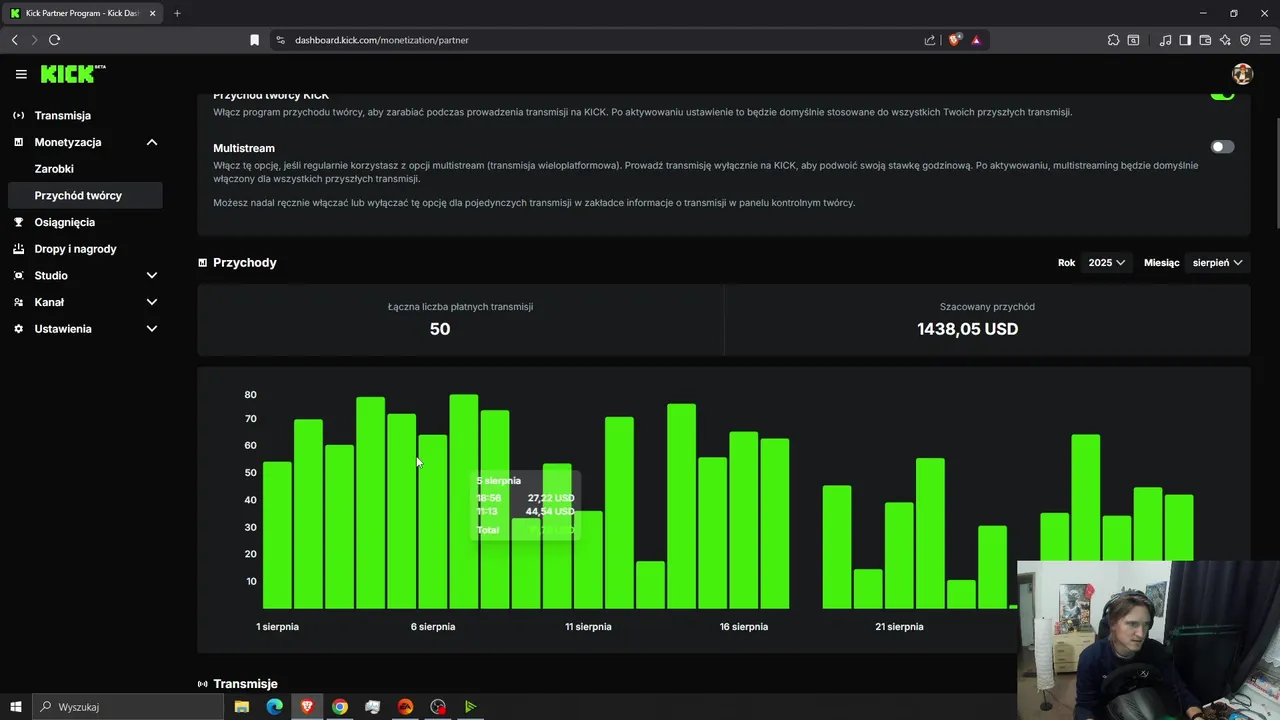Expand the Kanał section
The height and width of the screenshot is (720, 1280).
152,302
